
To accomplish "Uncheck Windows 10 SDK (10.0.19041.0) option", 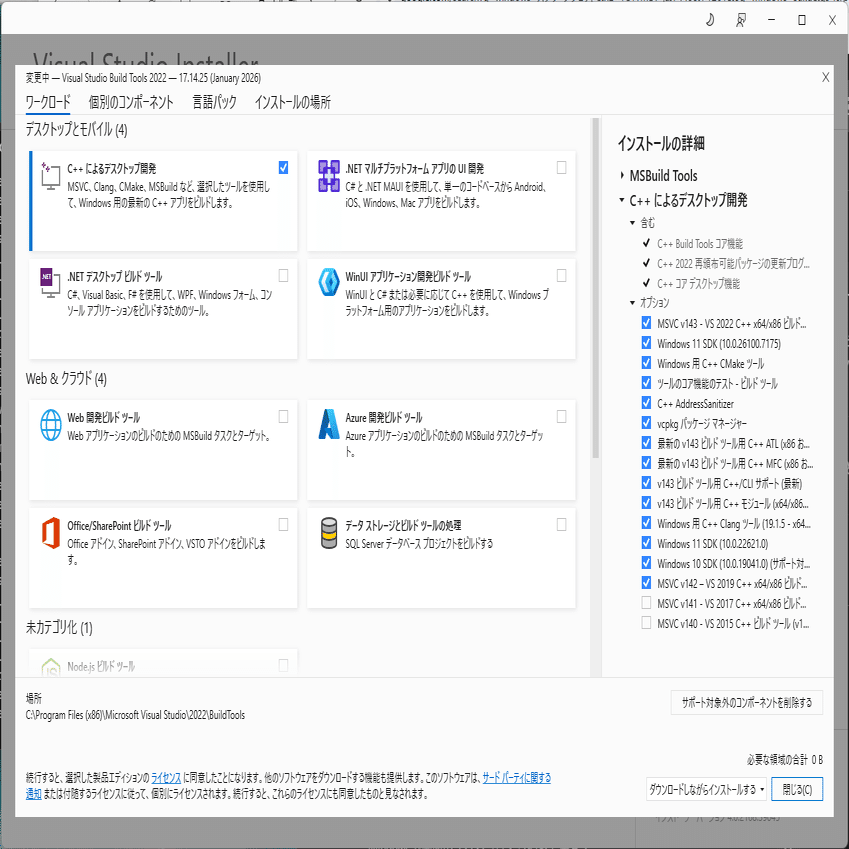I will (x=646, y=563).
